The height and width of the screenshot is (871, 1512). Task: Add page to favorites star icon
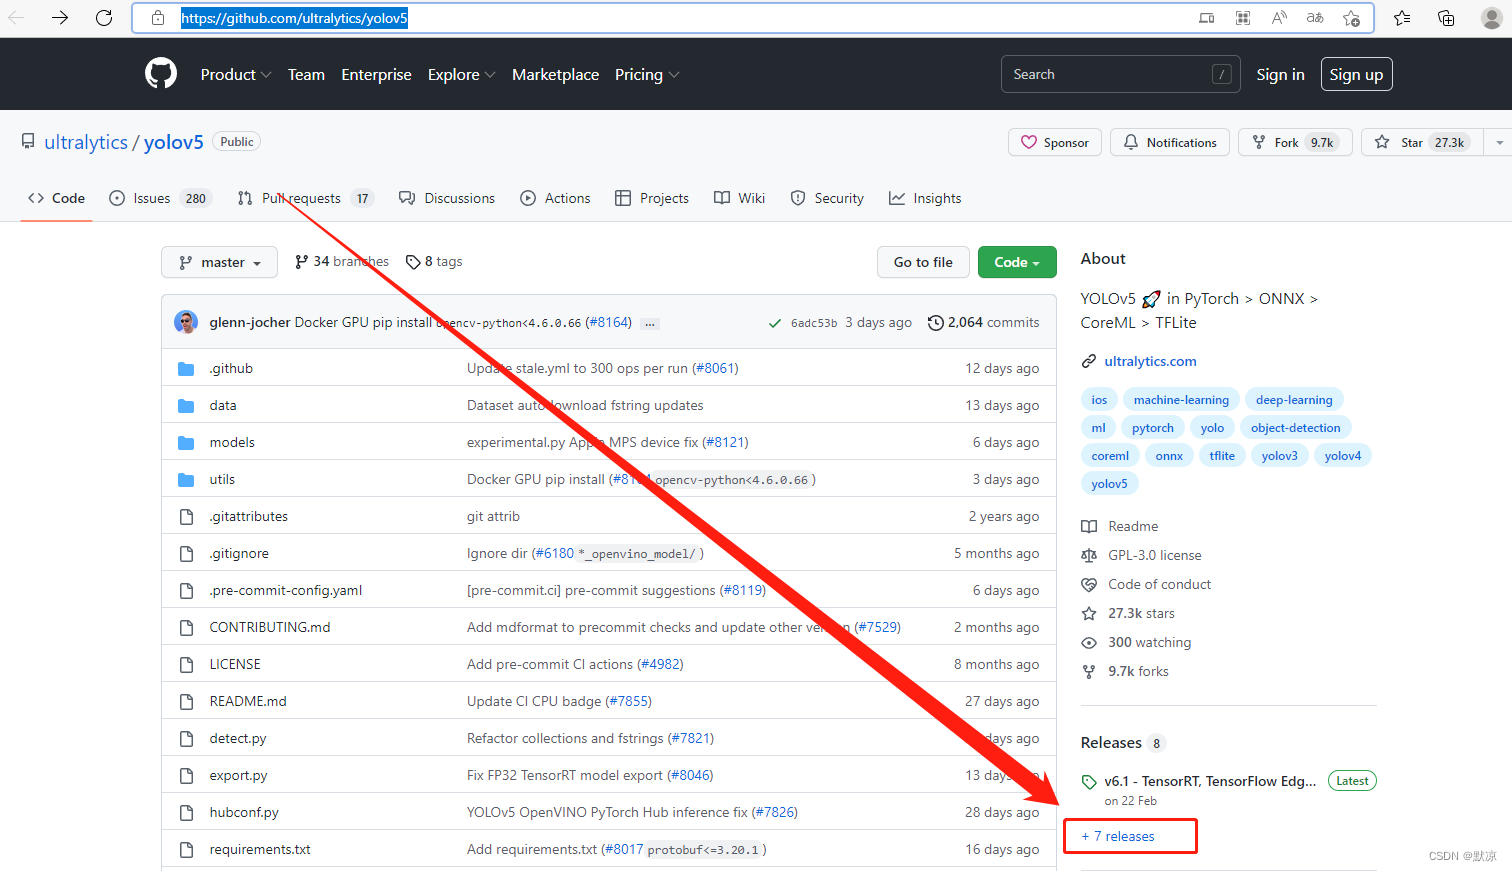[x=1351, y=18]
